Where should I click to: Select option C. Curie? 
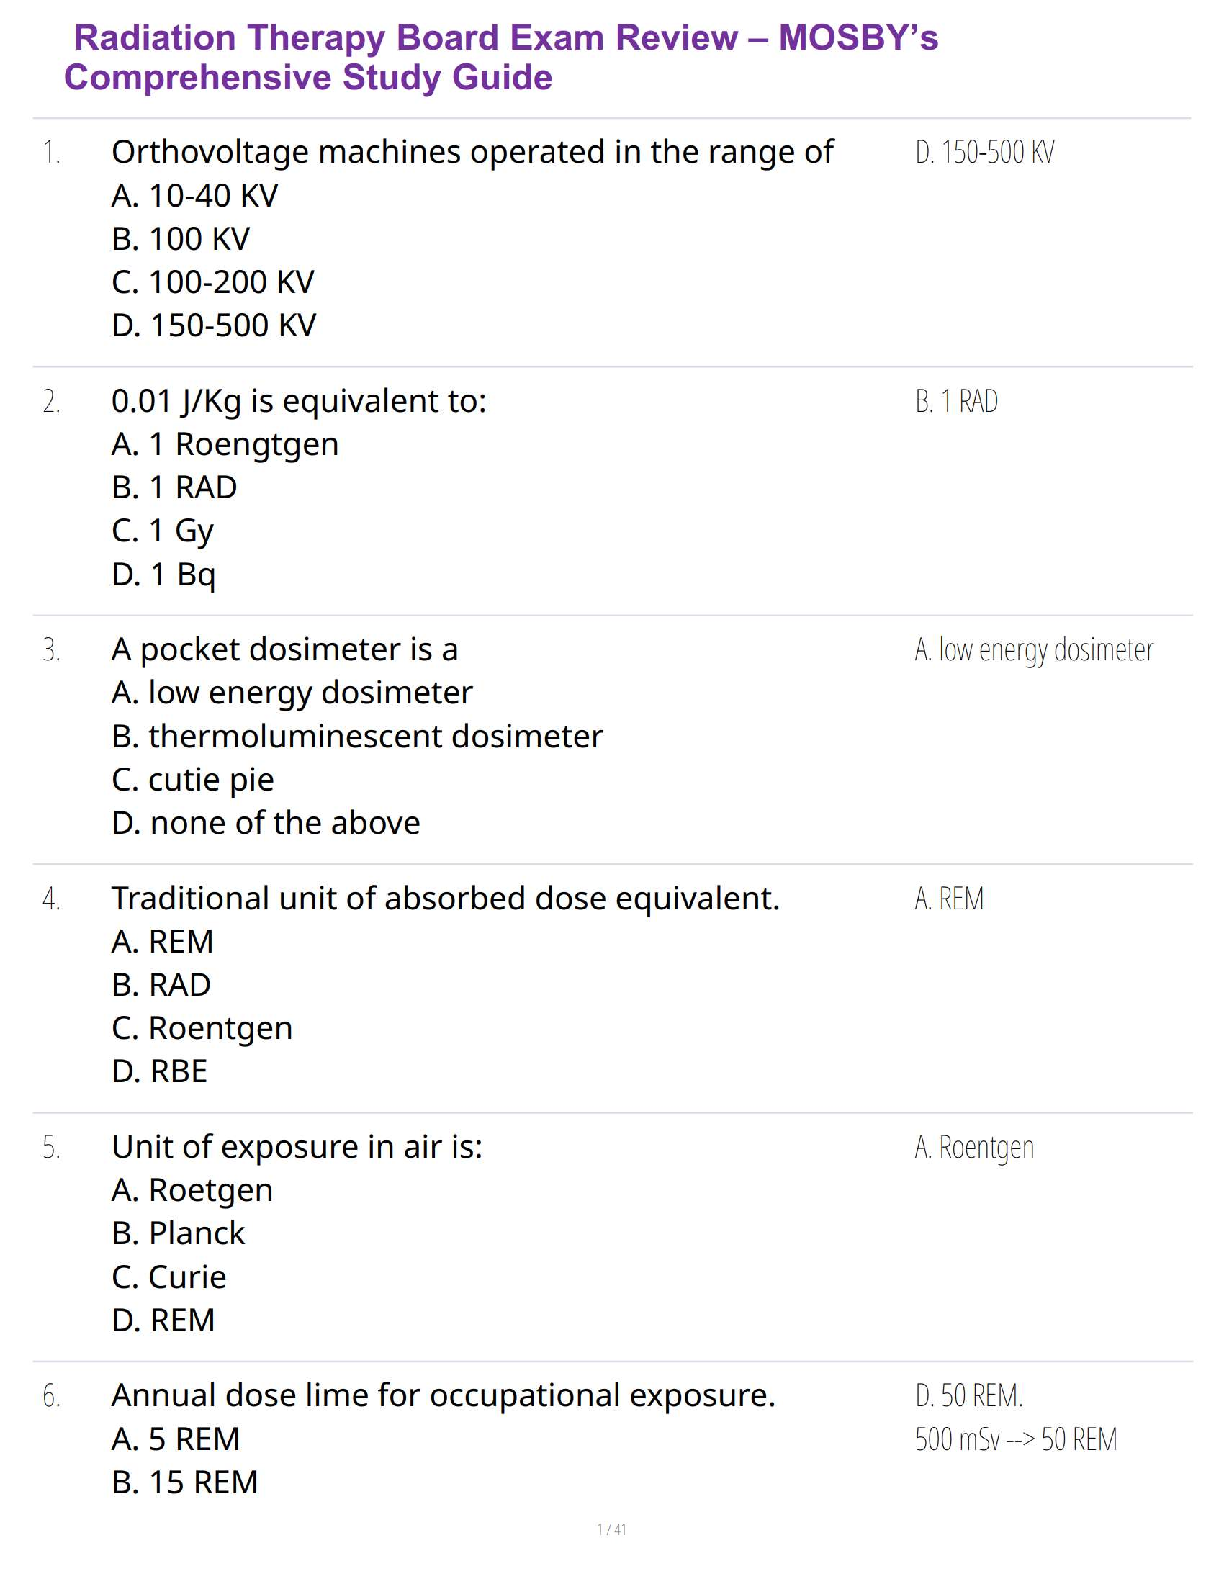[x=169, y=1277]
